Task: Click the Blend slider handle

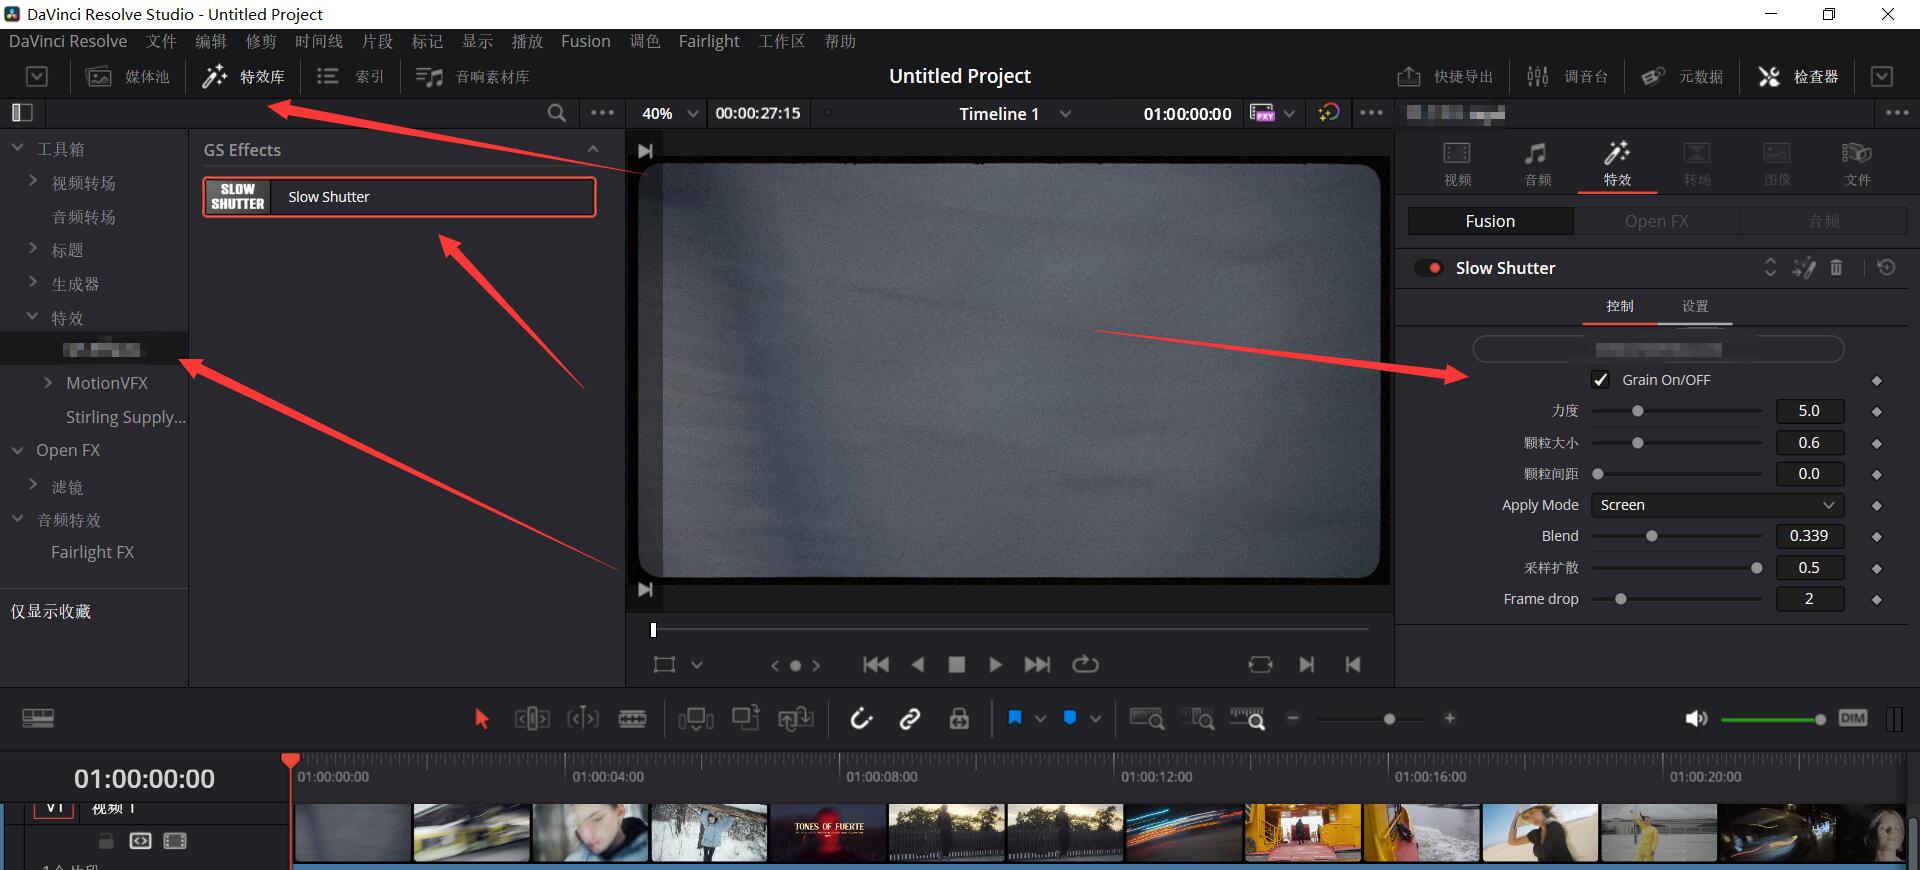Action: 1652,536
